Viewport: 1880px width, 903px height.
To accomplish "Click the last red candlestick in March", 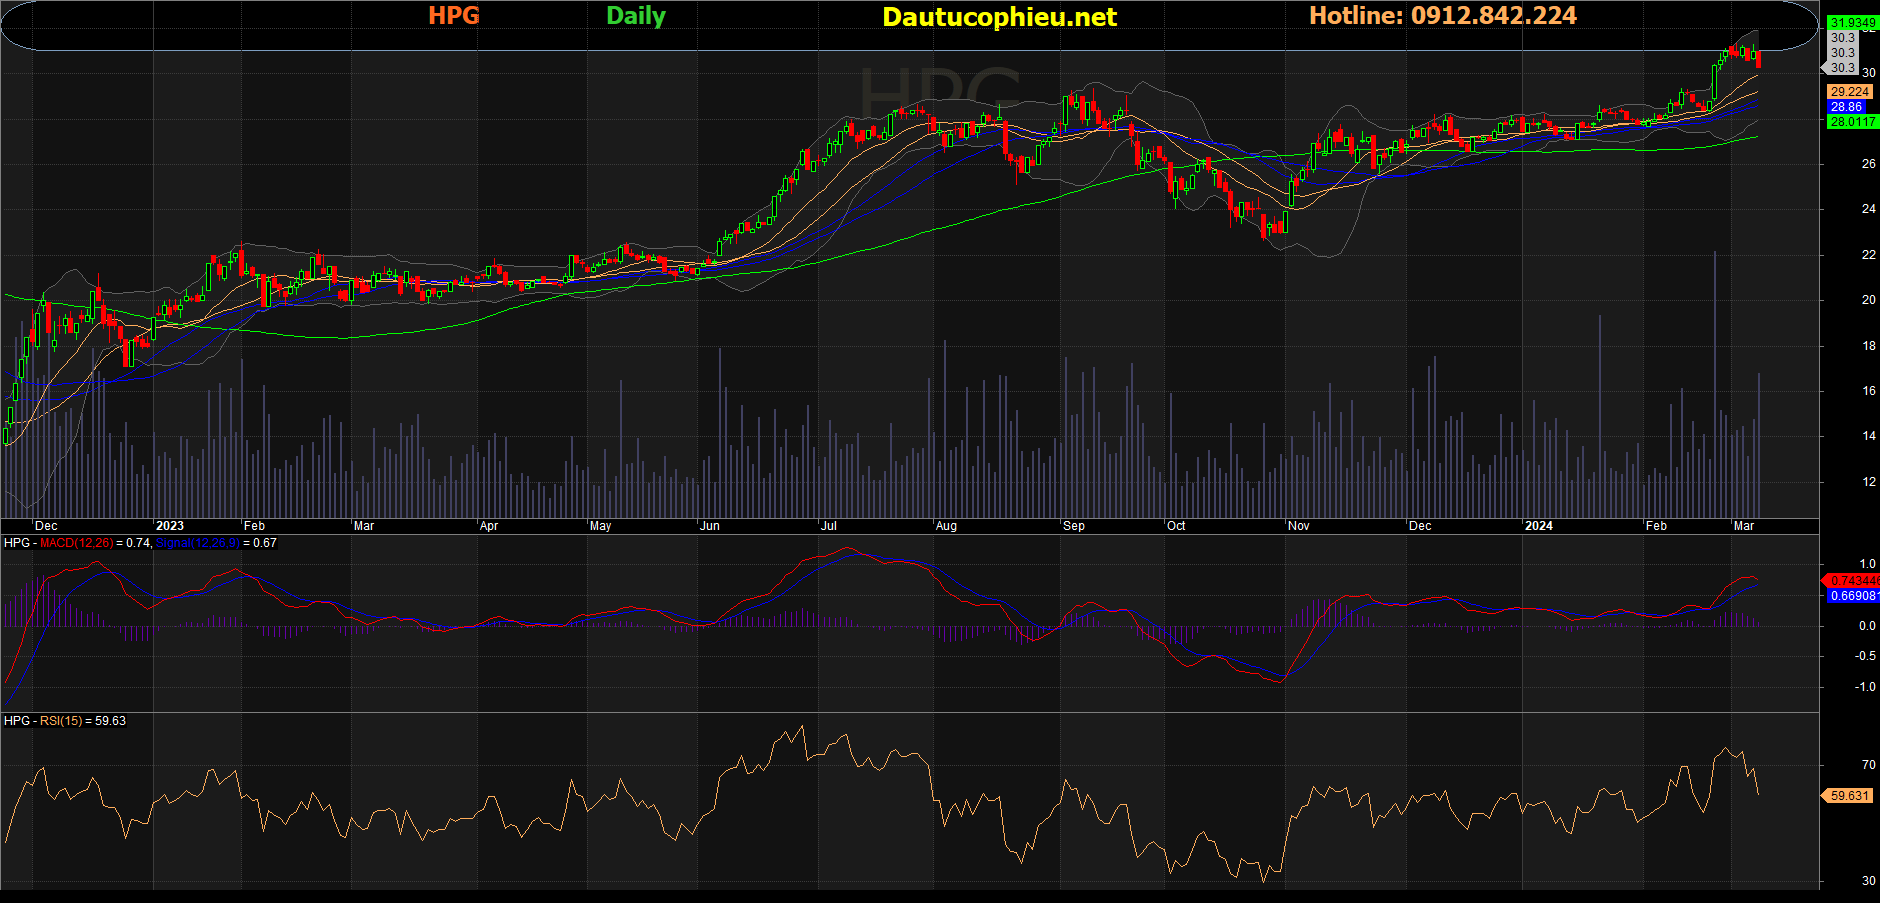I will pos(1759,61).
